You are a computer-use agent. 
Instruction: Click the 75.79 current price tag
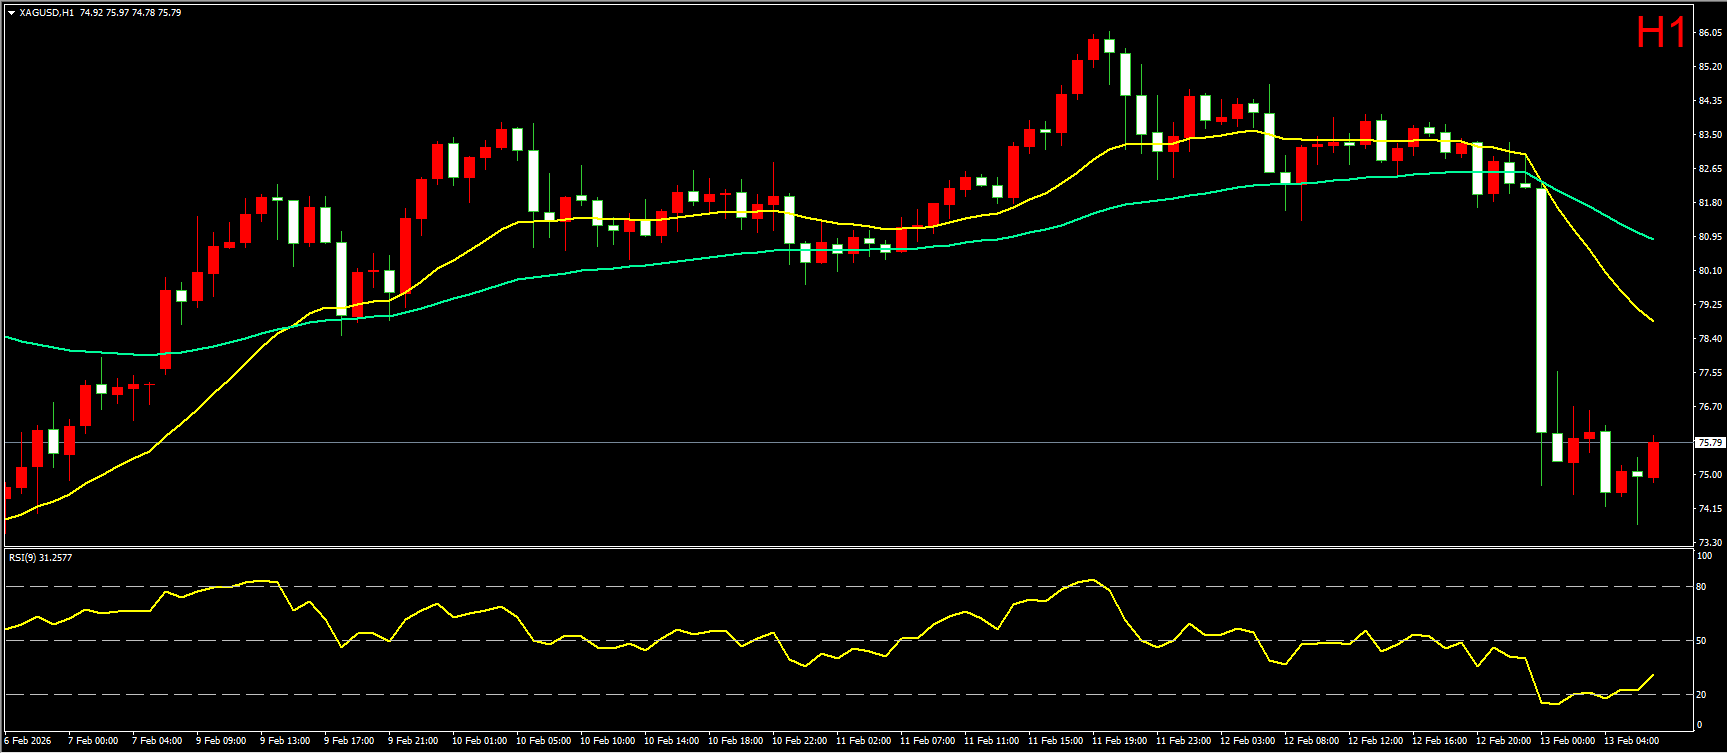coord(1709,442)
